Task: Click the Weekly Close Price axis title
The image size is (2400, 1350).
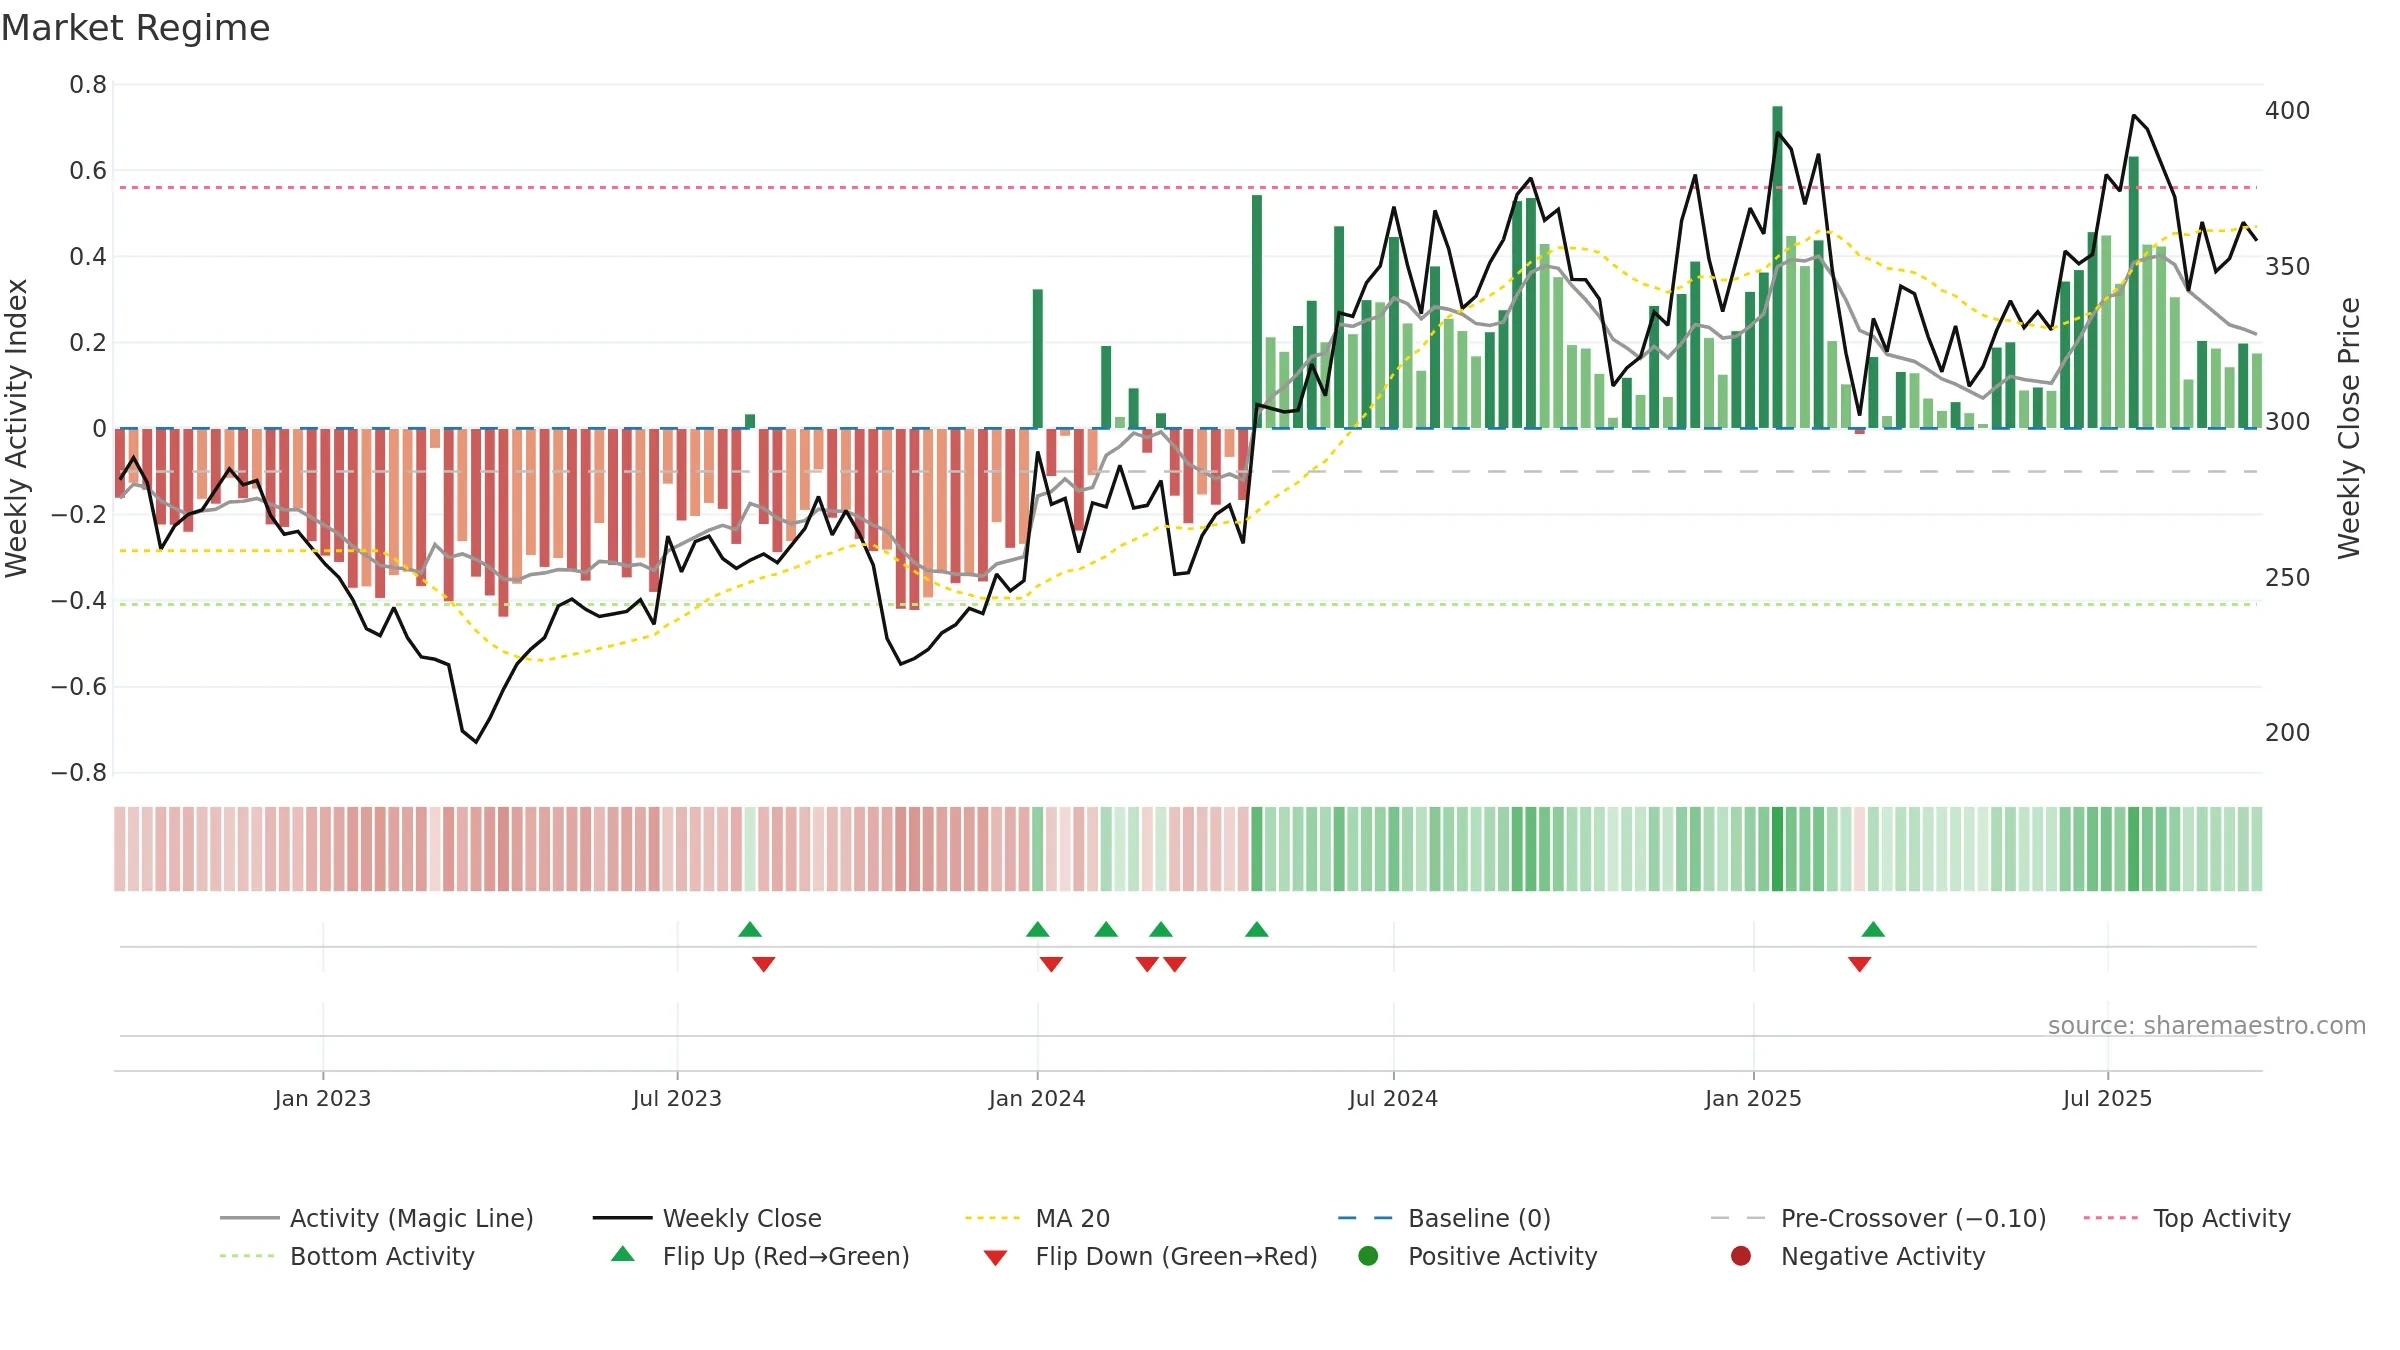Action: (x=2349, y=428)
